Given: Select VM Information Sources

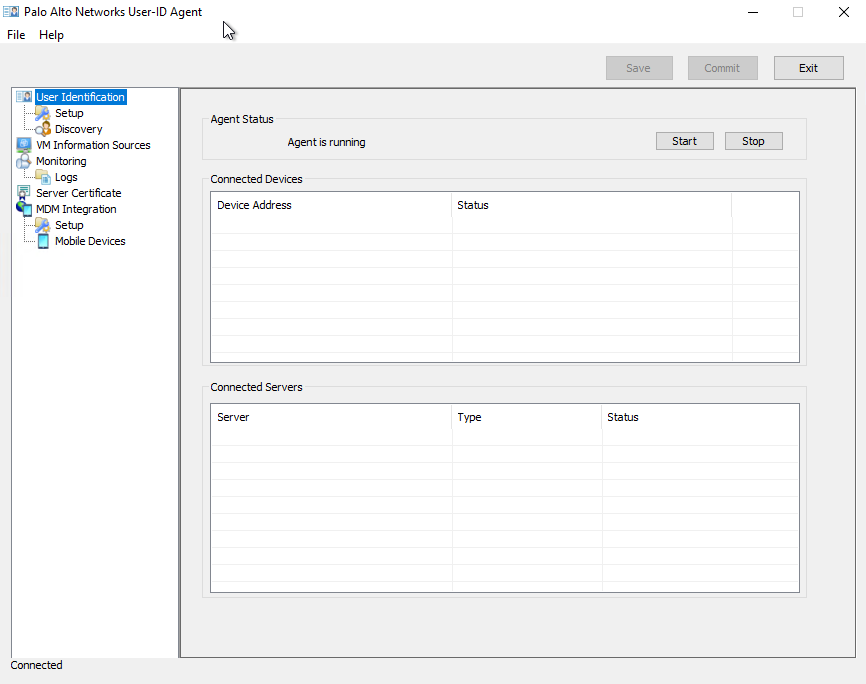Looking at the screenshot, I should [x=93, y=145].
